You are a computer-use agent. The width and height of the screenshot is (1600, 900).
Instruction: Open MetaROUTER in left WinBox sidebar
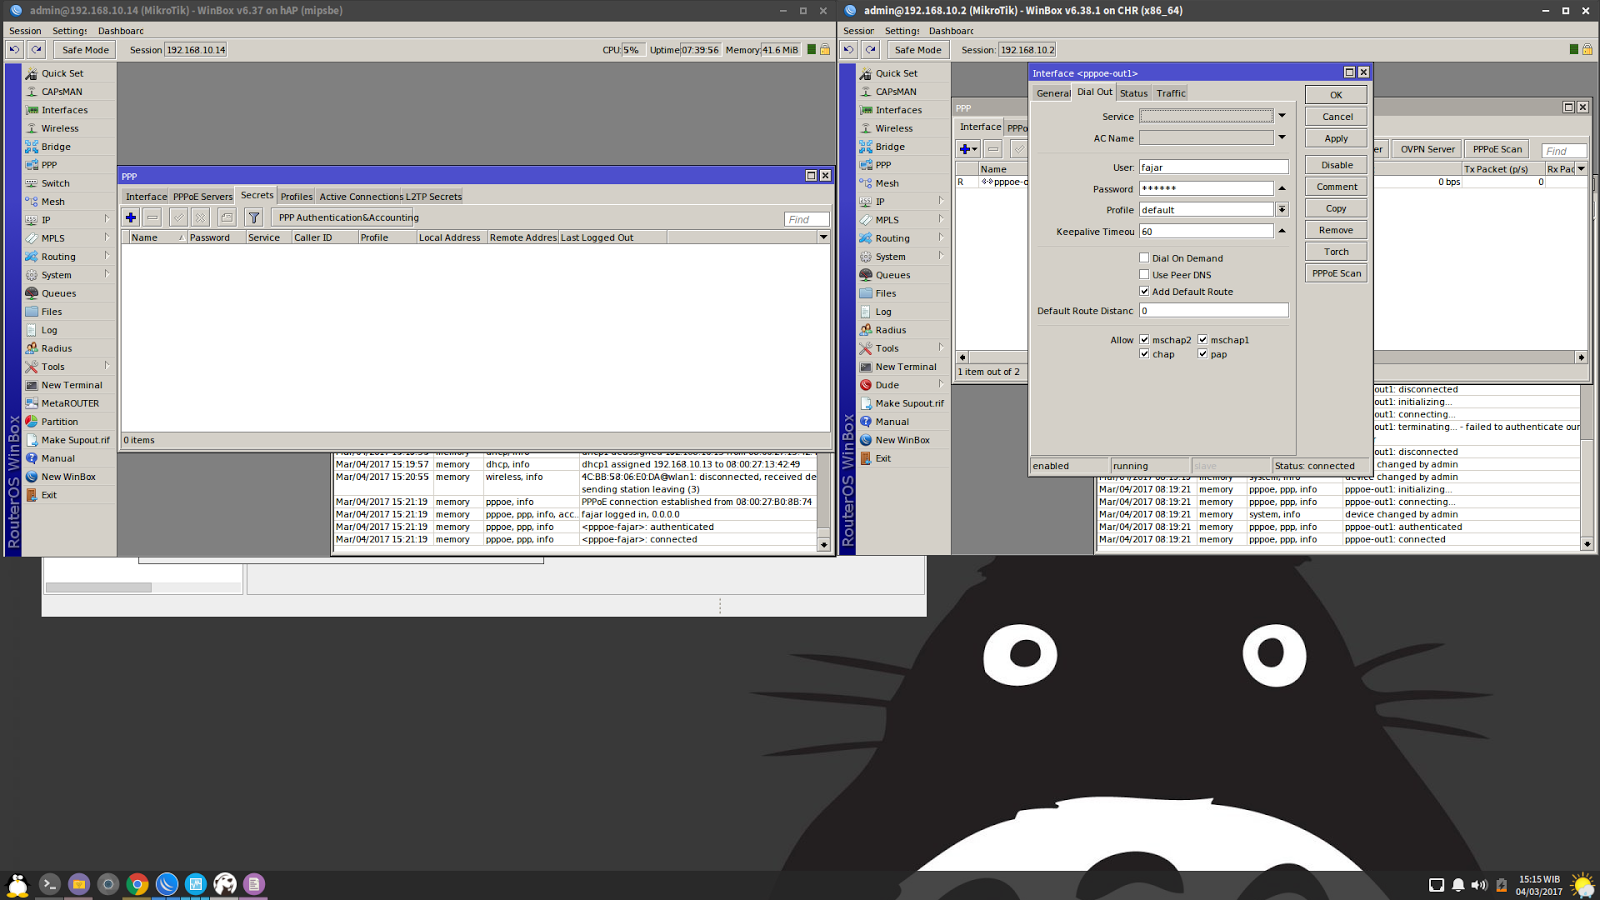69,403
